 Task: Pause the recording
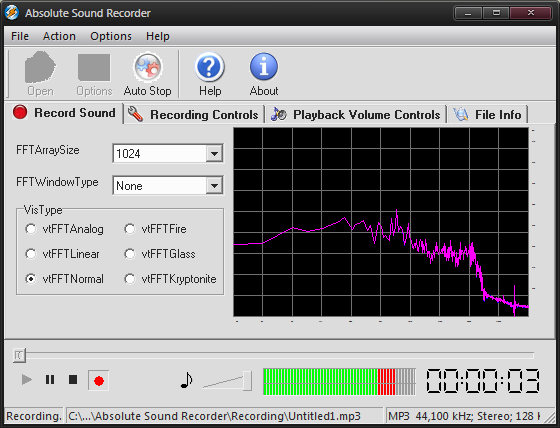pos(50,379)
